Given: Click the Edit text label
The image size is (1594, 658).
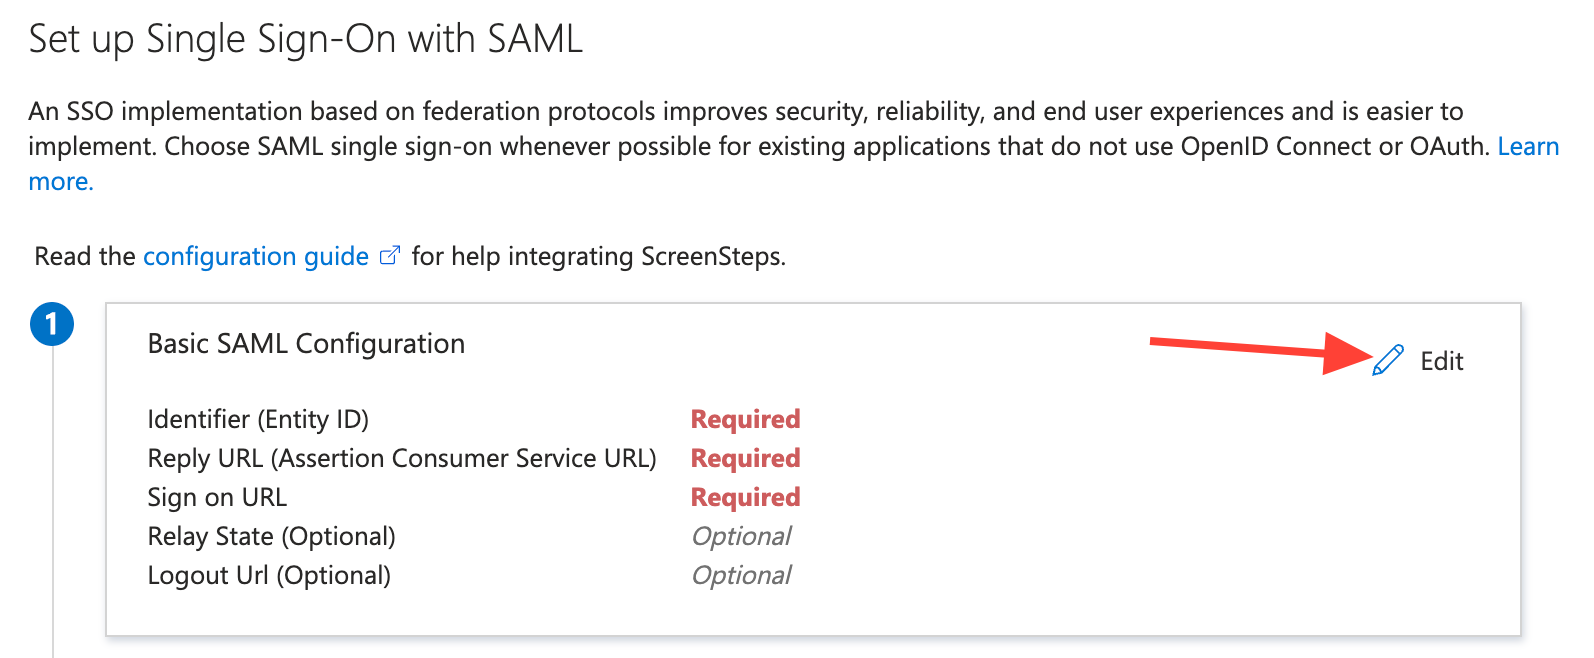Looking at the screenshot, I should (x=1441, y=361).
